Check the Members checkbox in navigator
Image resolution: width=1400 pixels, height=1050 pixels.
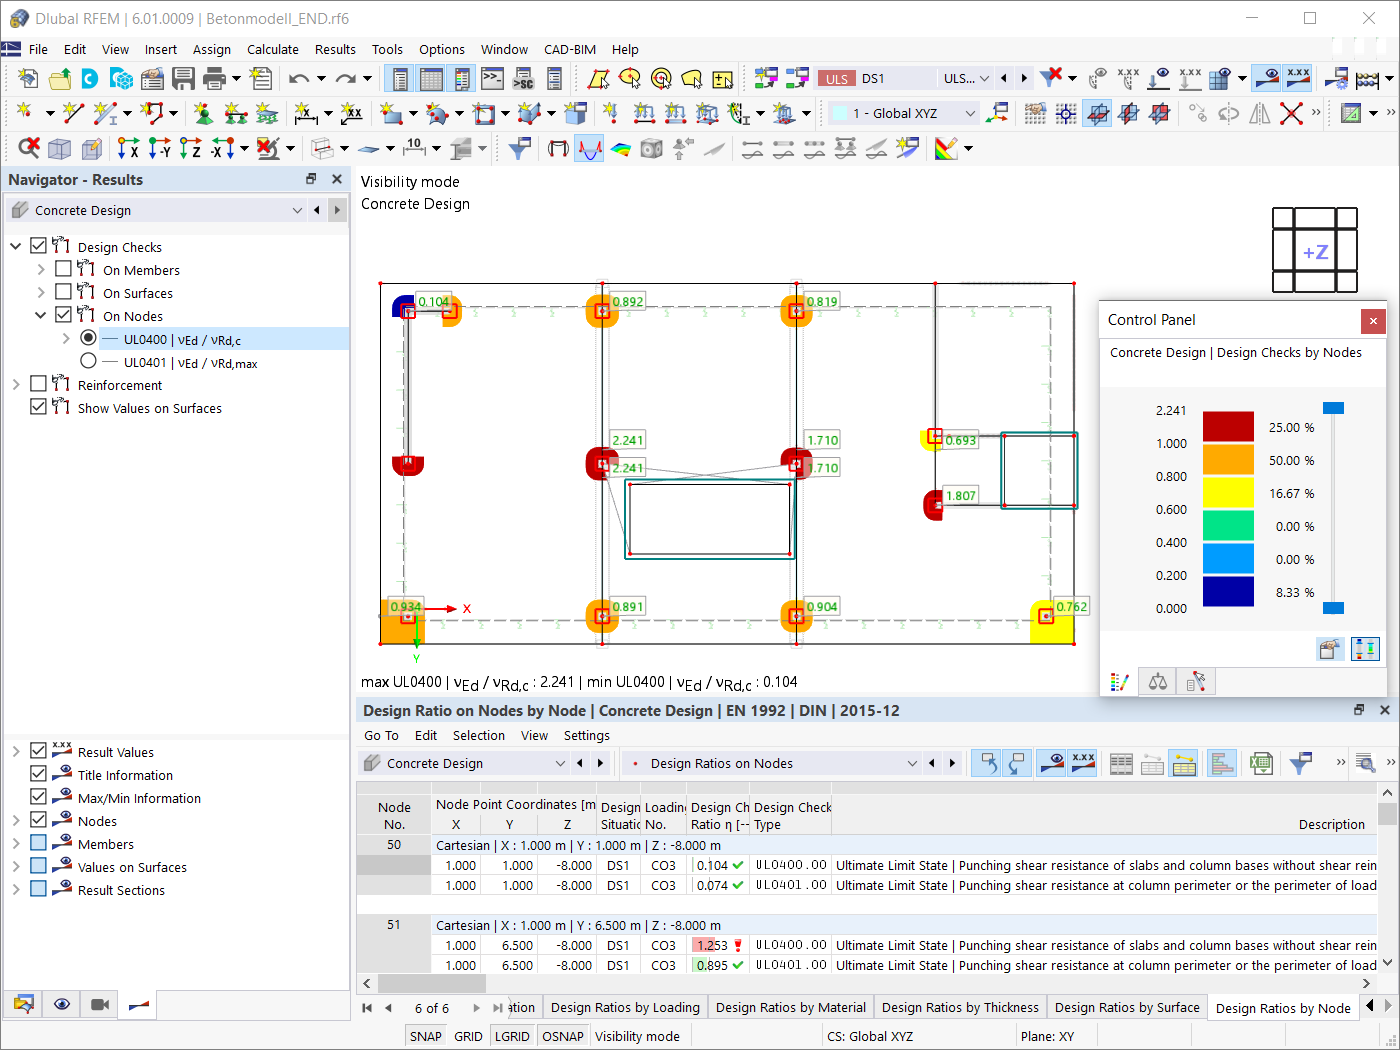[38, 843]
